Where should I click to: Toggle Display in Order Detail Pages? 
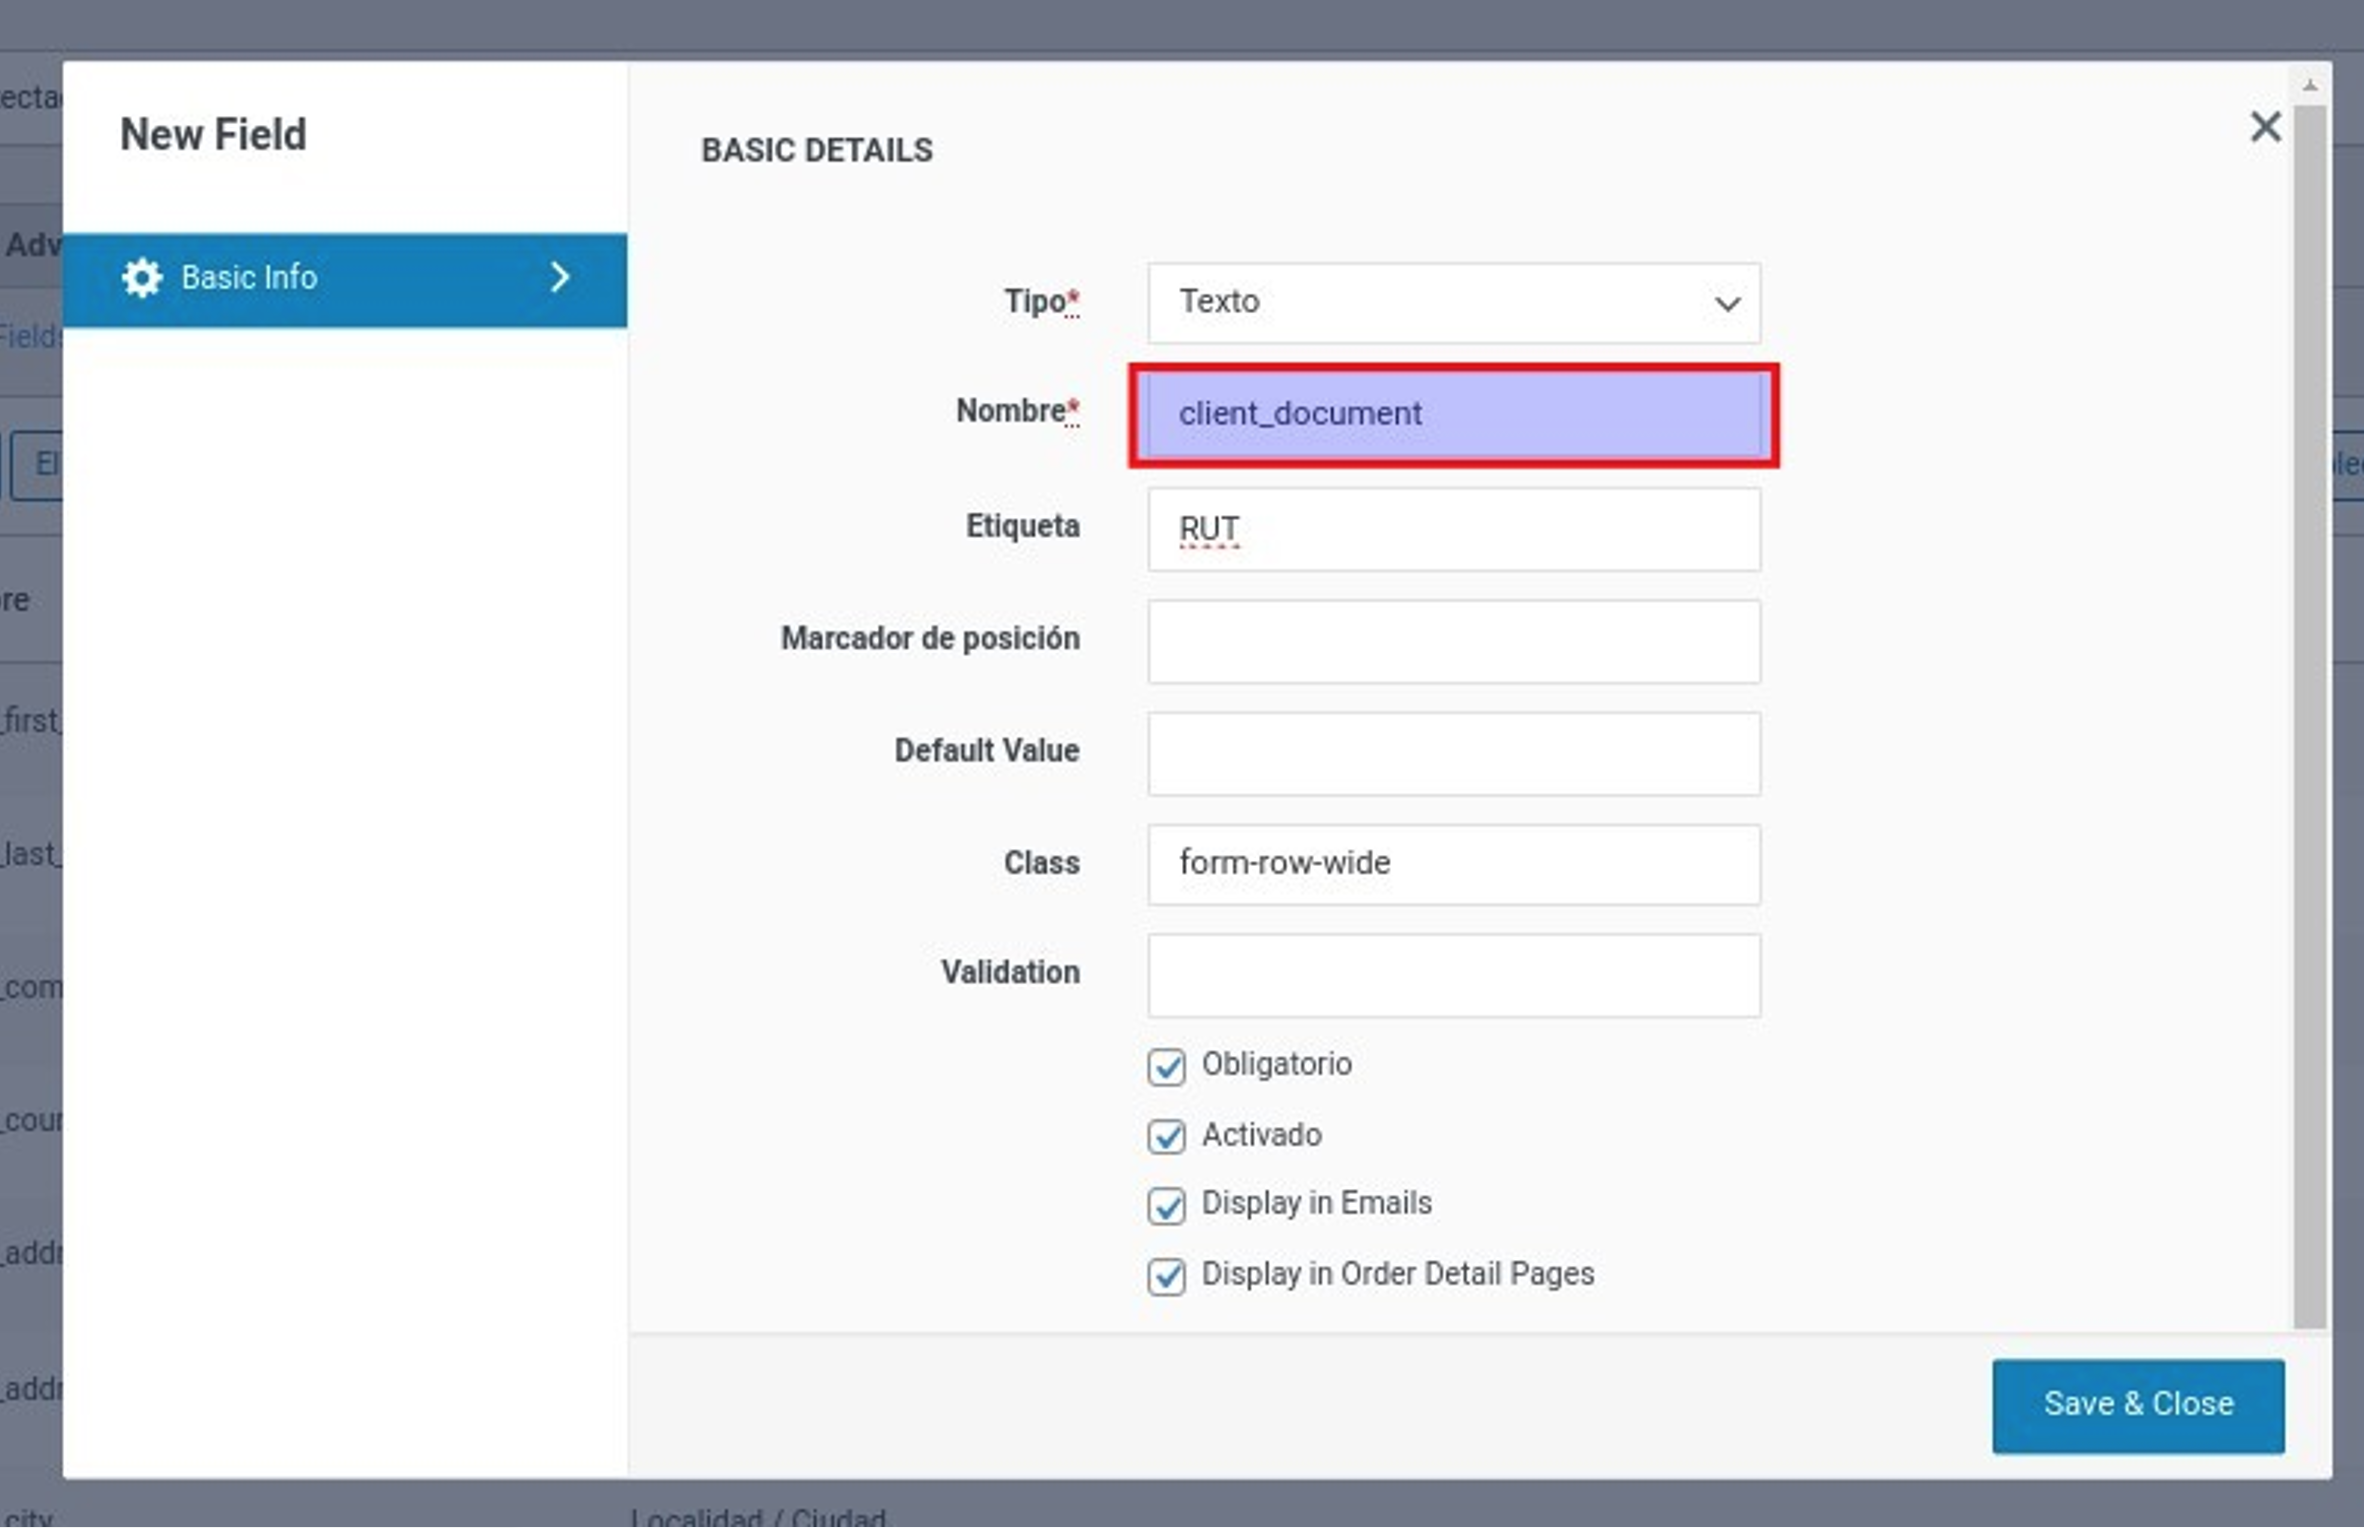(x=1165, y=1276)
